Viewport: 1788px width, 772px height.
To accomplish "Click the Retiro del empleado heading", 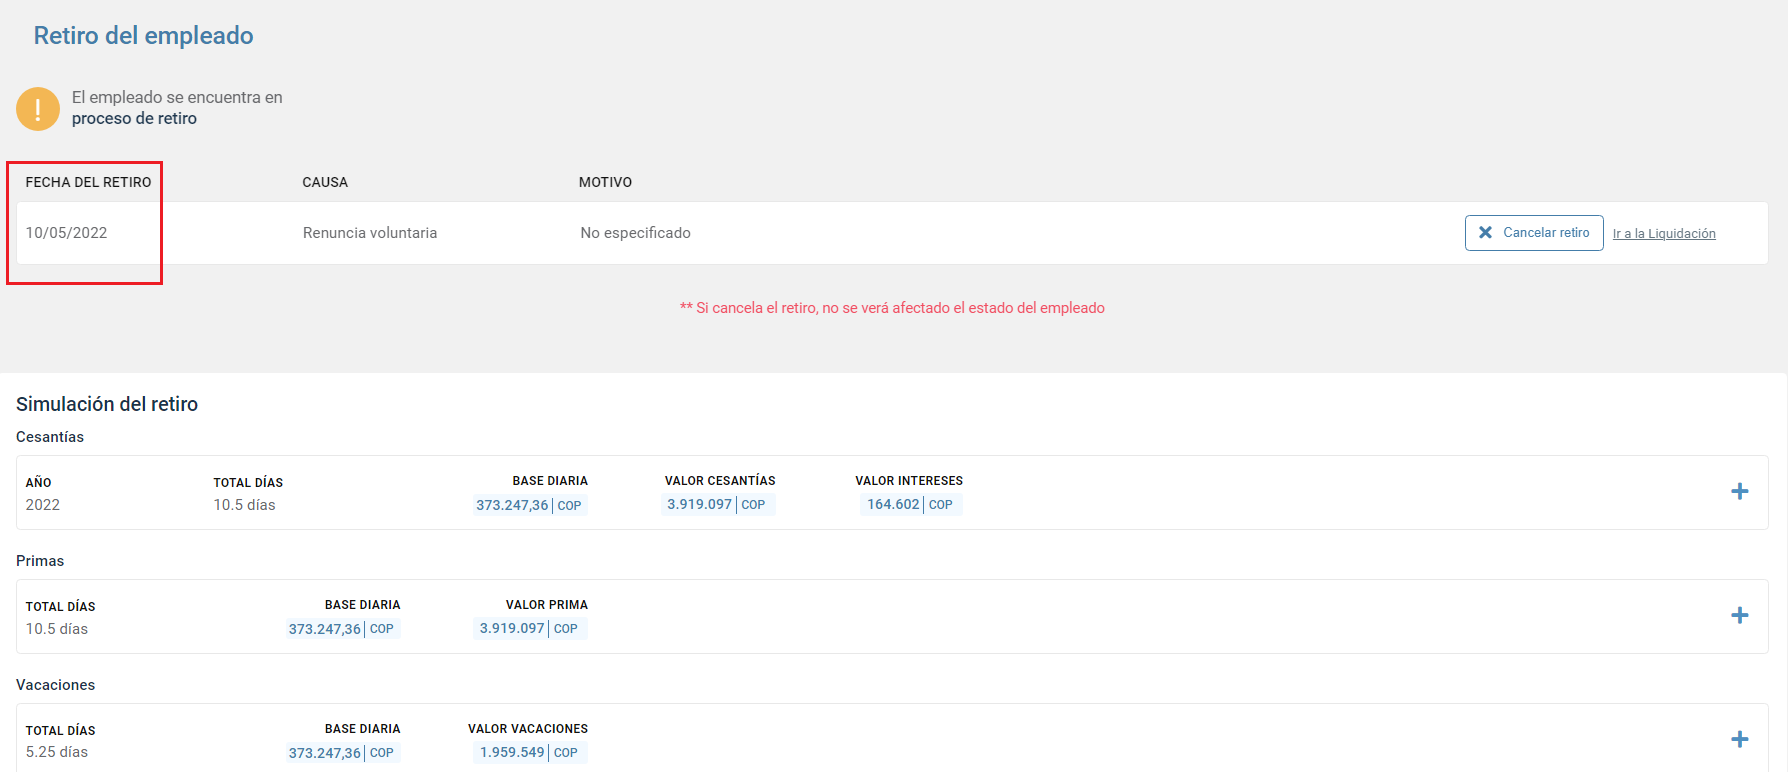I will click(x=143, y=36).
